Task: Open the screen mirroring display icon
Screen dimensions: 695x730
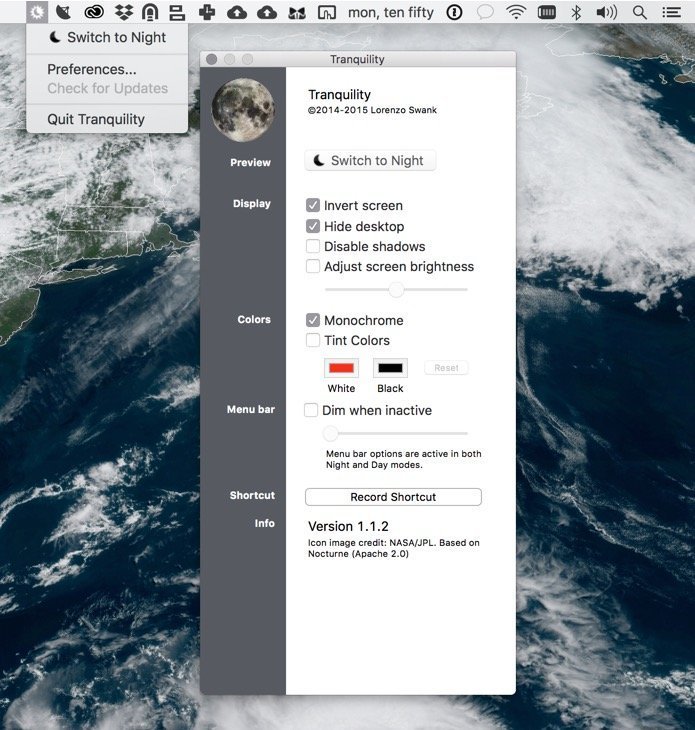Action: click(327, 13)
